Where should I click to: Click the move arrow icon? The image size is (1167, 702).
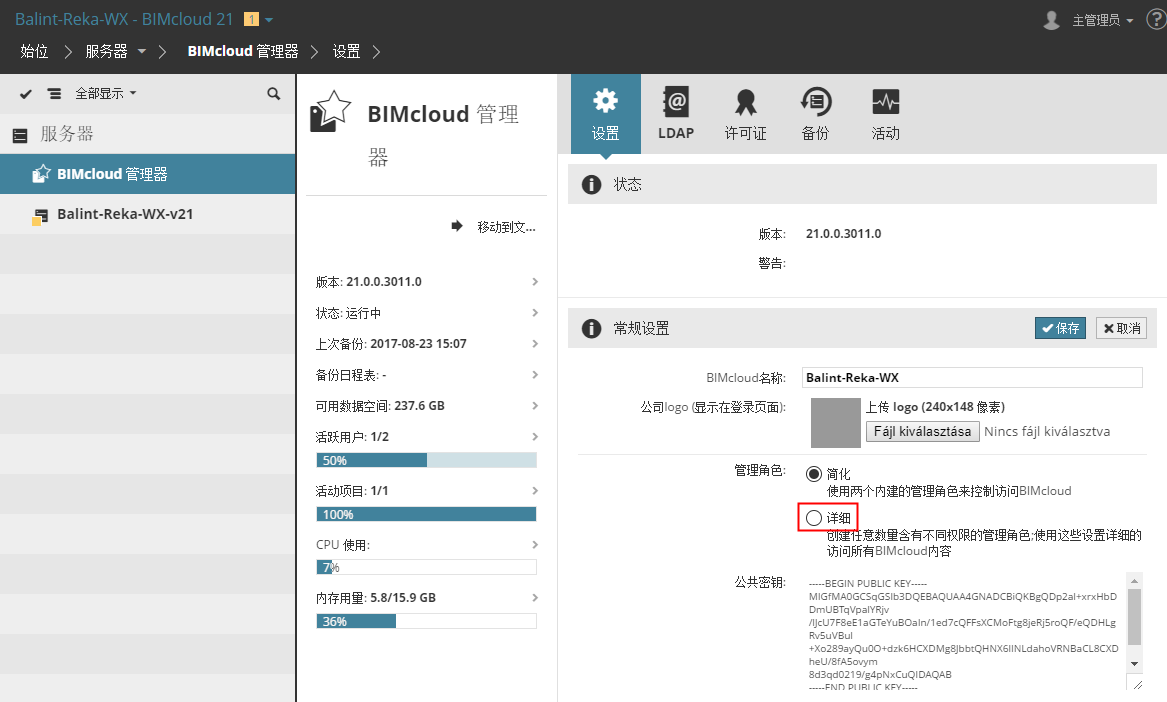[457, 226]
